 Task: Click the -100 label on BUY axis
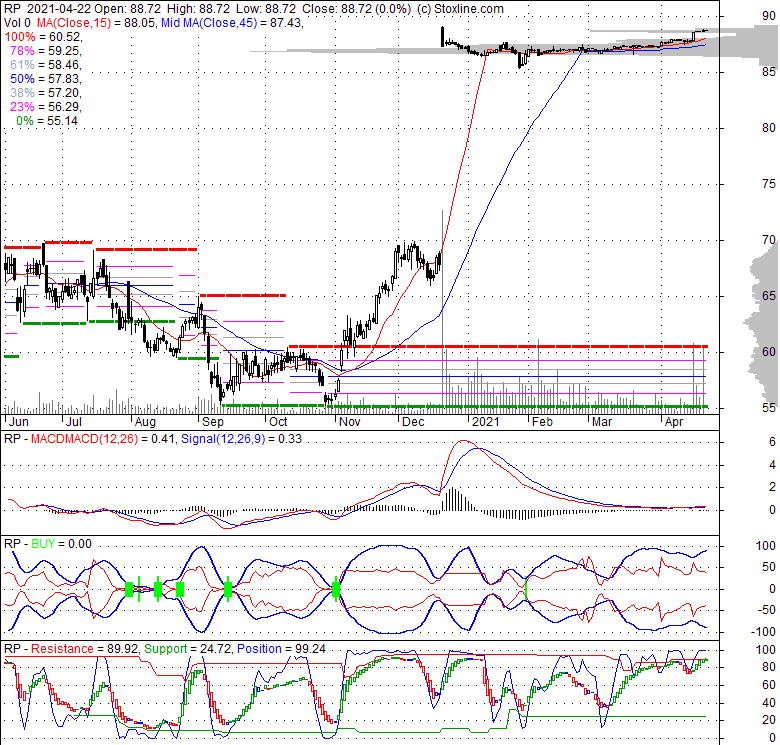(765, 632)
